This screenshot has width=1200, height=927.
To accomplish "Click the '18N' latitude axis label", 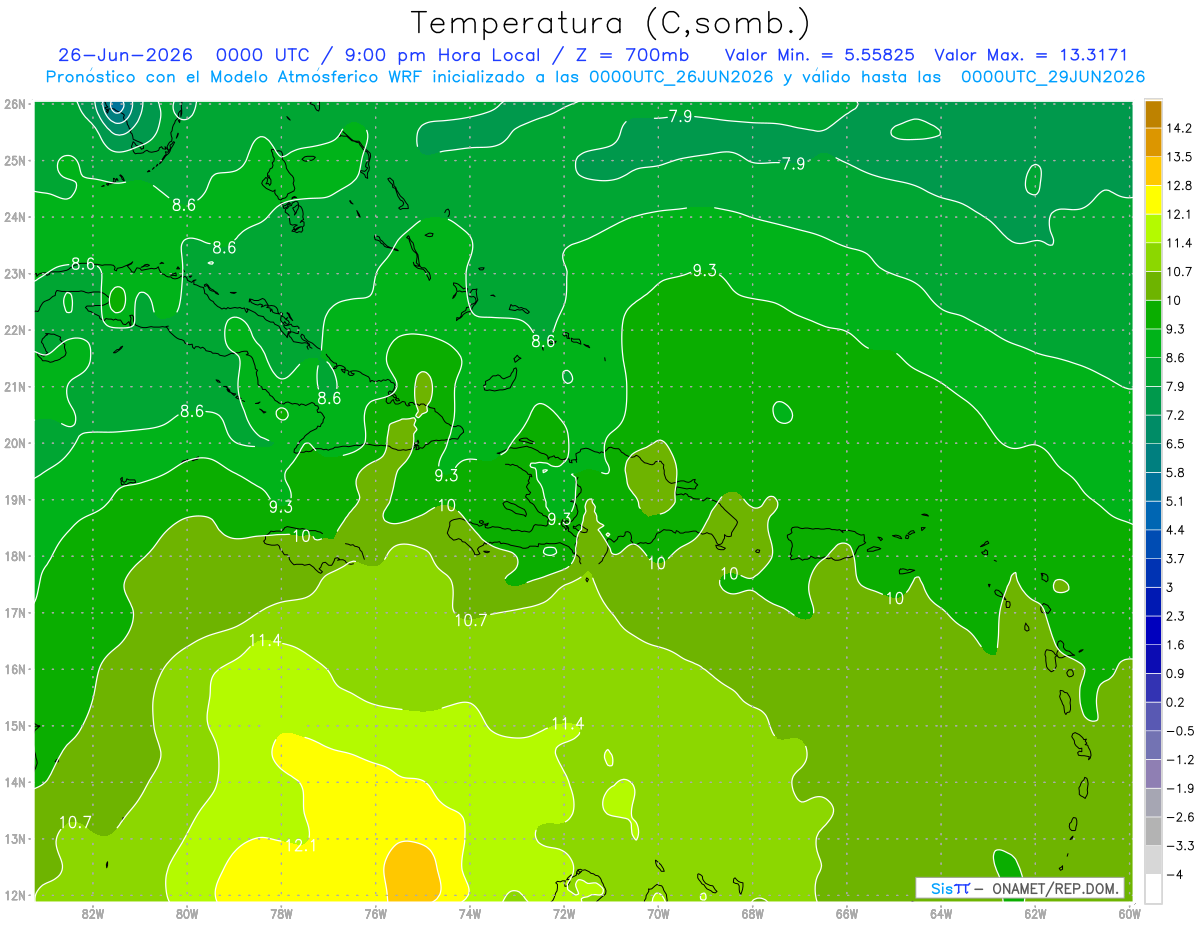I will click(15, 556).
